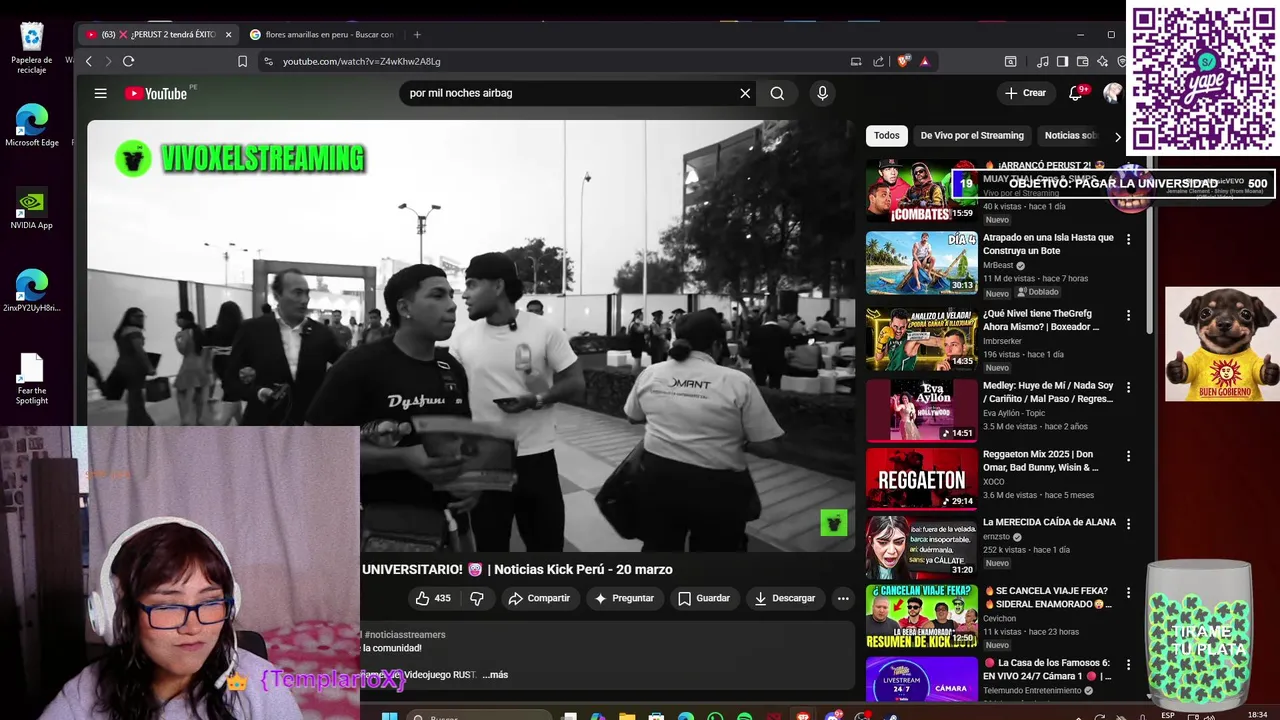Open YouTube notifications bell
This screenshot has height=720, width=1280.
1076,93
